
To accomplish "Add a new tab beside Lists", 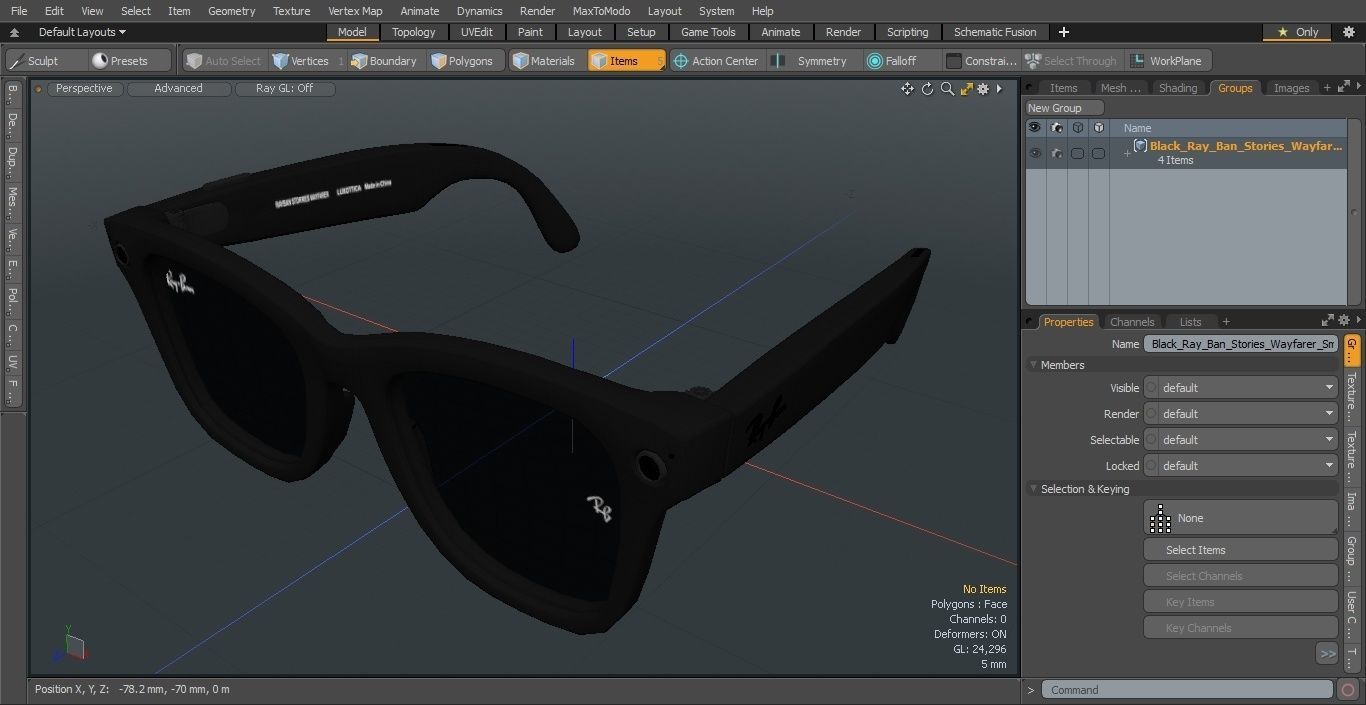I will click(1226, 322).
